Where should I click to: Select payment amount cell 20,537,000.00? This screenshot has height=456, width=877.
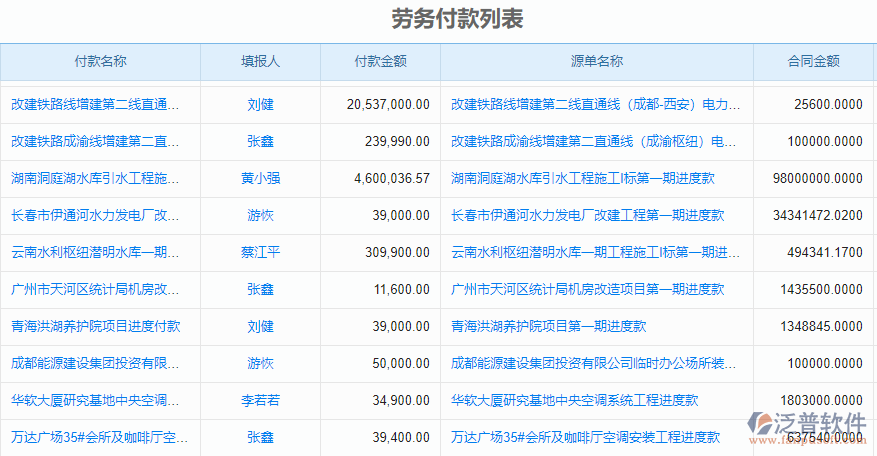pyautogui.click(x=388, y=104)
